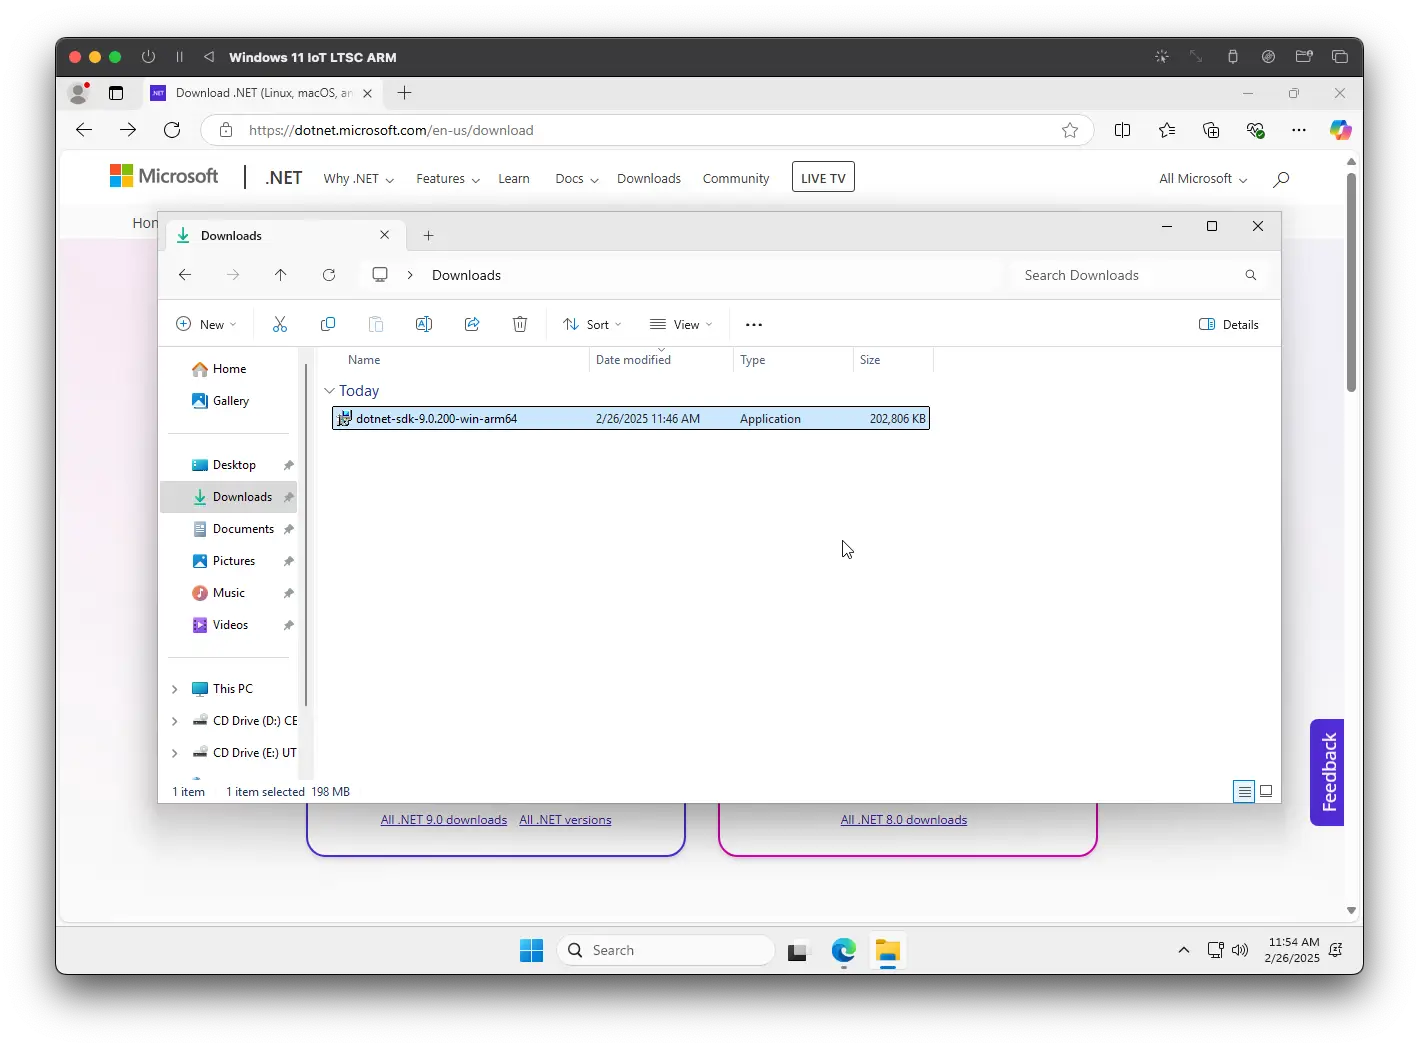Toggle the Details pane button
Image resolution: width=1419 pixels, height=1048 pixels.
click(1228, 324)
